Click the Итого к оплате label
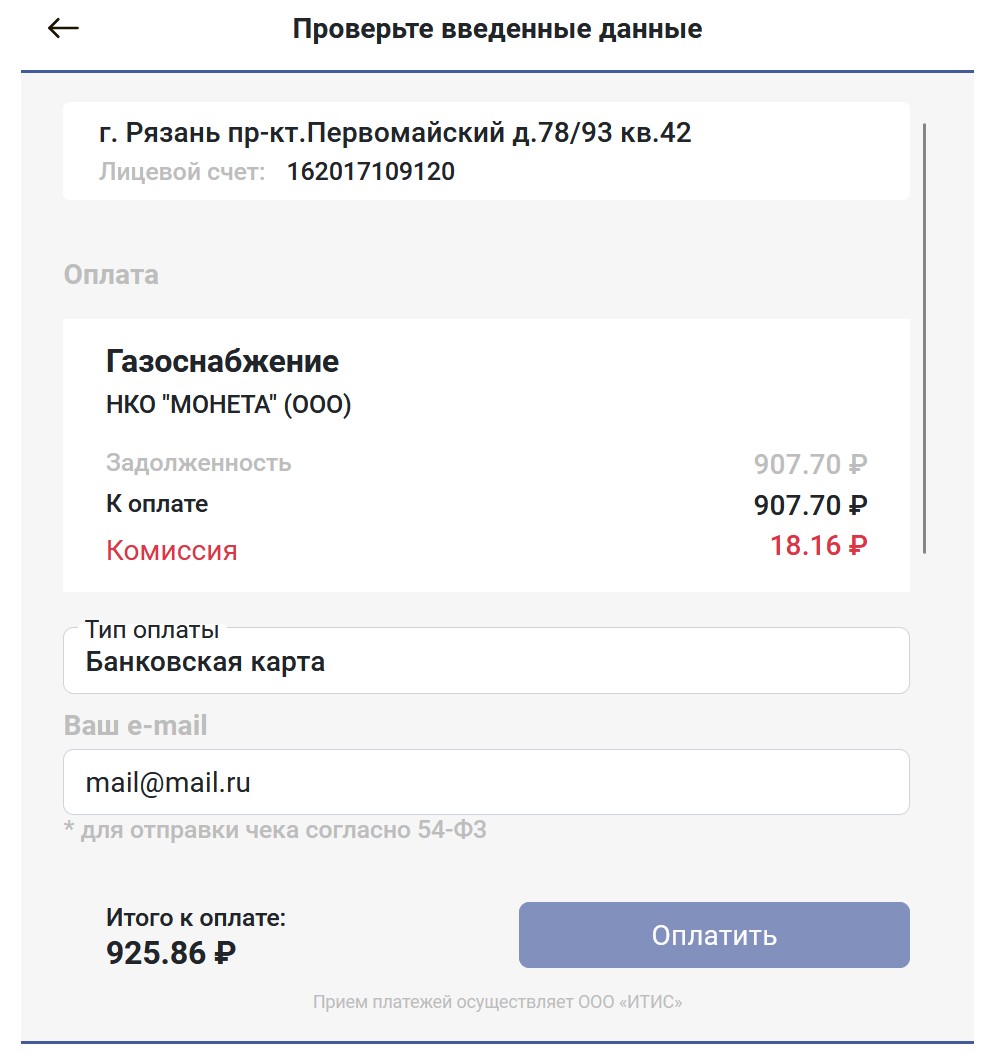Viewport: 987px width, 1055px height. tap(196, 918)
